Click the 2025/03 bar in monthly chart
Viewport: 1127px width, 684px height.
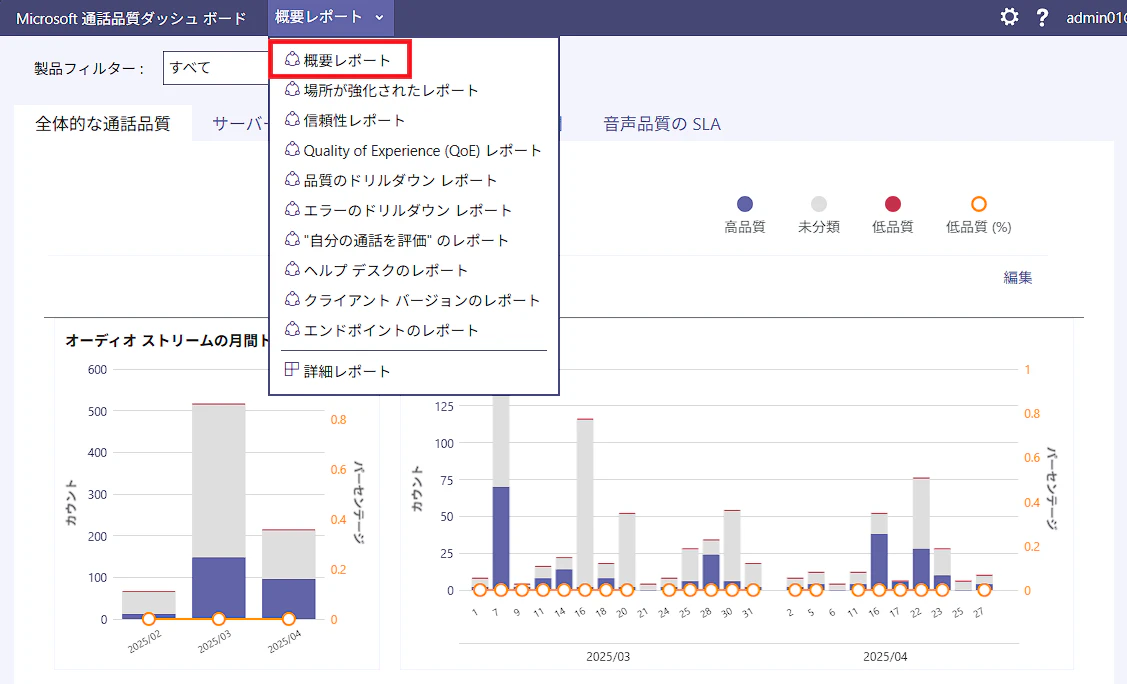[x=218, y=511]
